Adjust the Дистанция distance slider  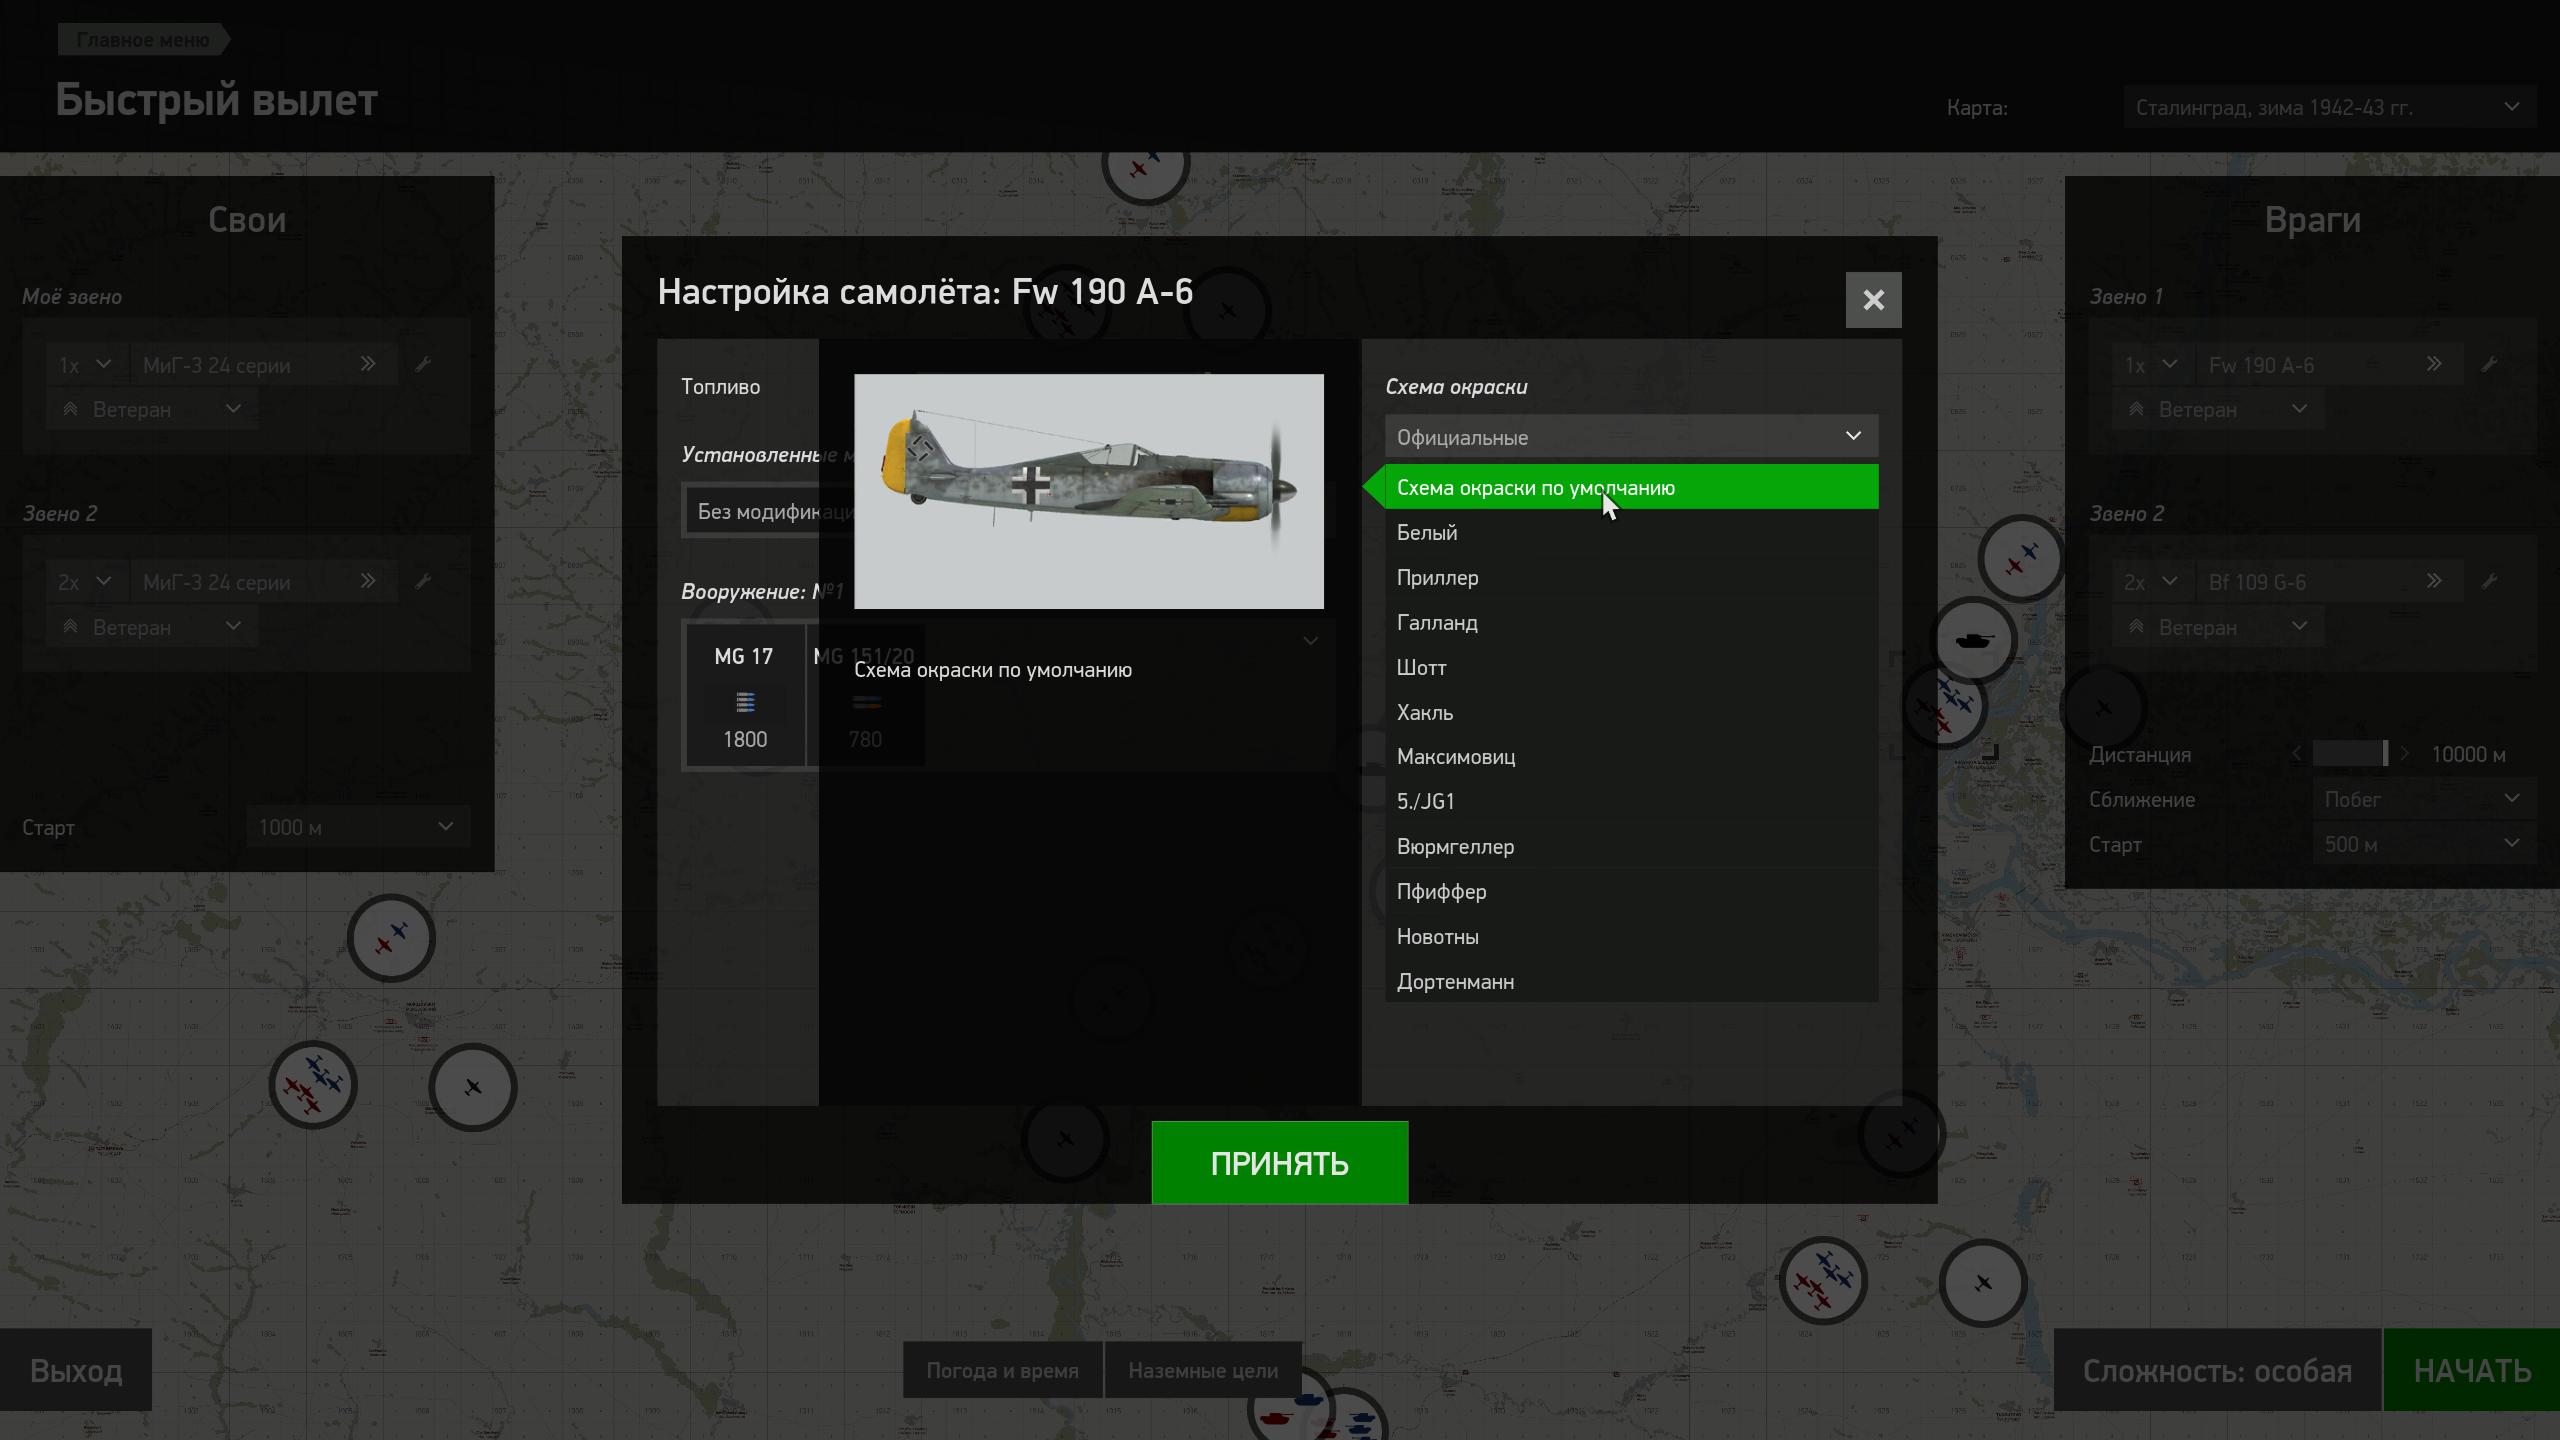pos(2350,753)
